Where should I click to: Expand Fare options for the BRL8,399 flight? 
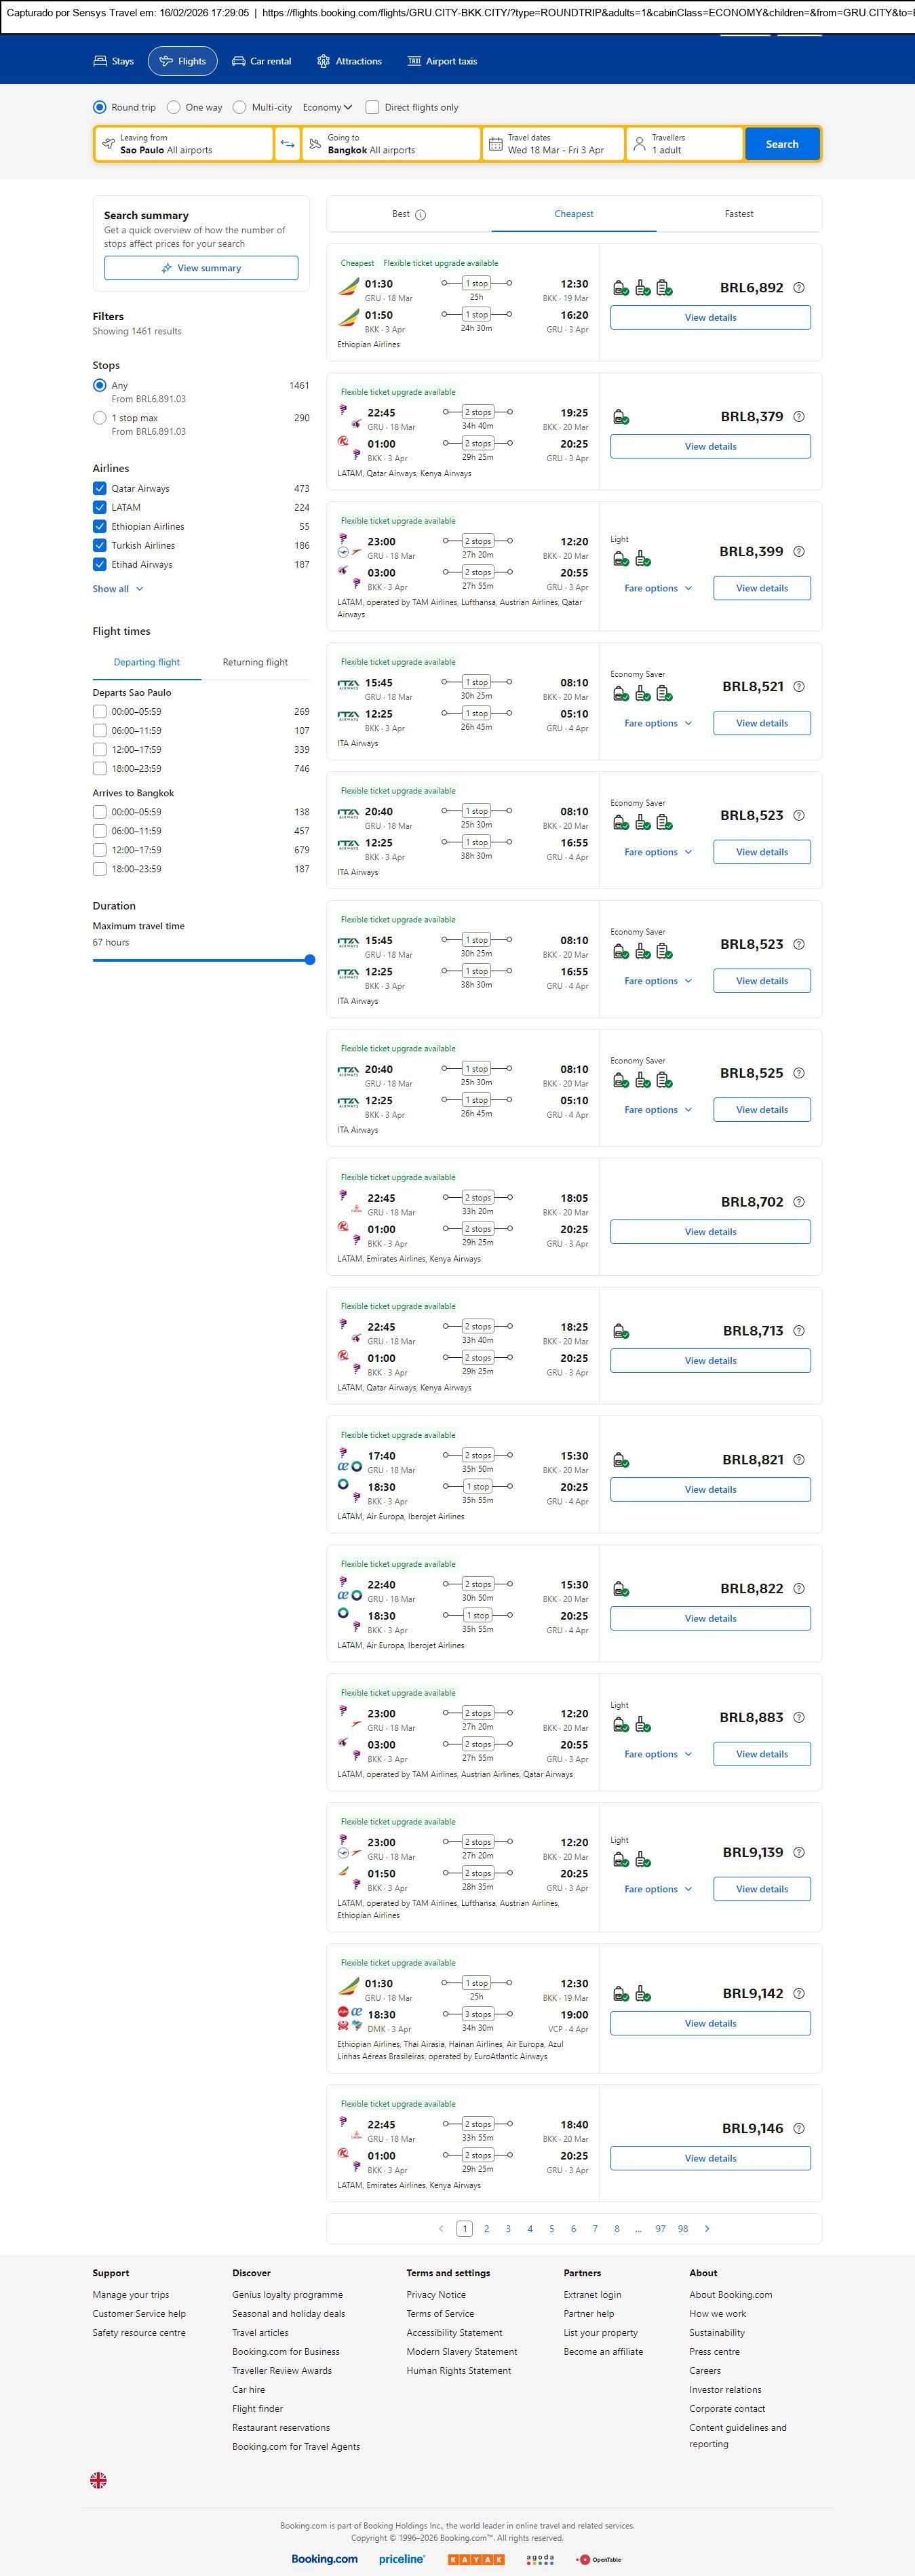[x=658, y=588]
